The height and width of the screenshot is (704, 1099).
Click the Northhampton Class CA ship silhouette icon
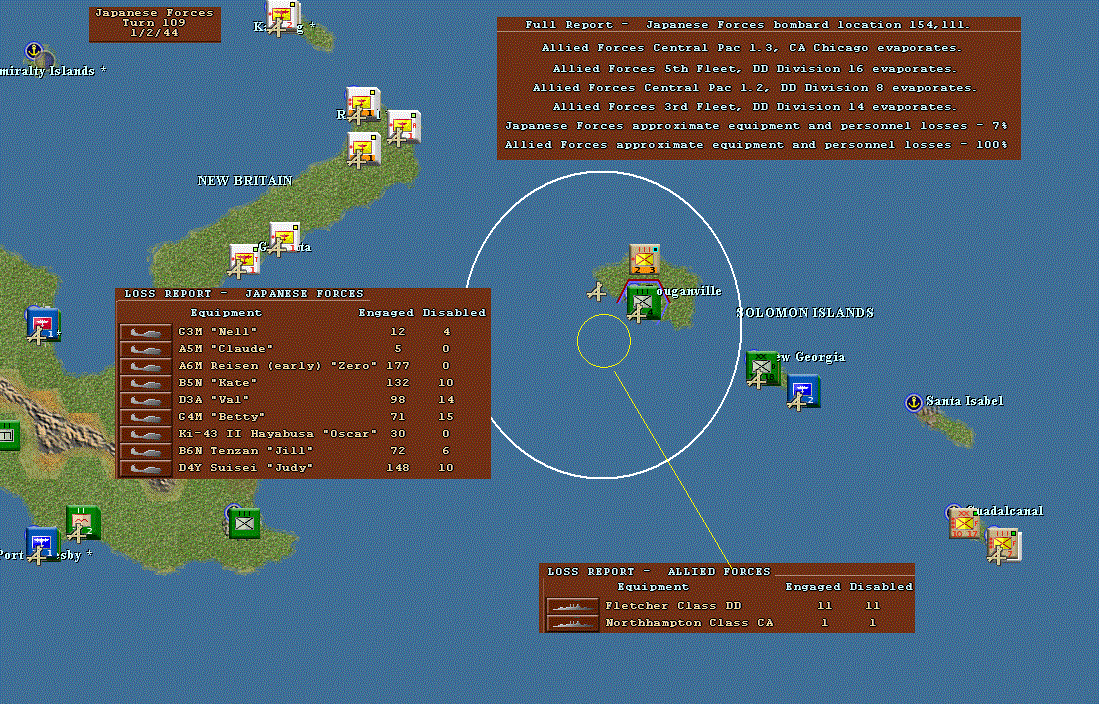573,623
